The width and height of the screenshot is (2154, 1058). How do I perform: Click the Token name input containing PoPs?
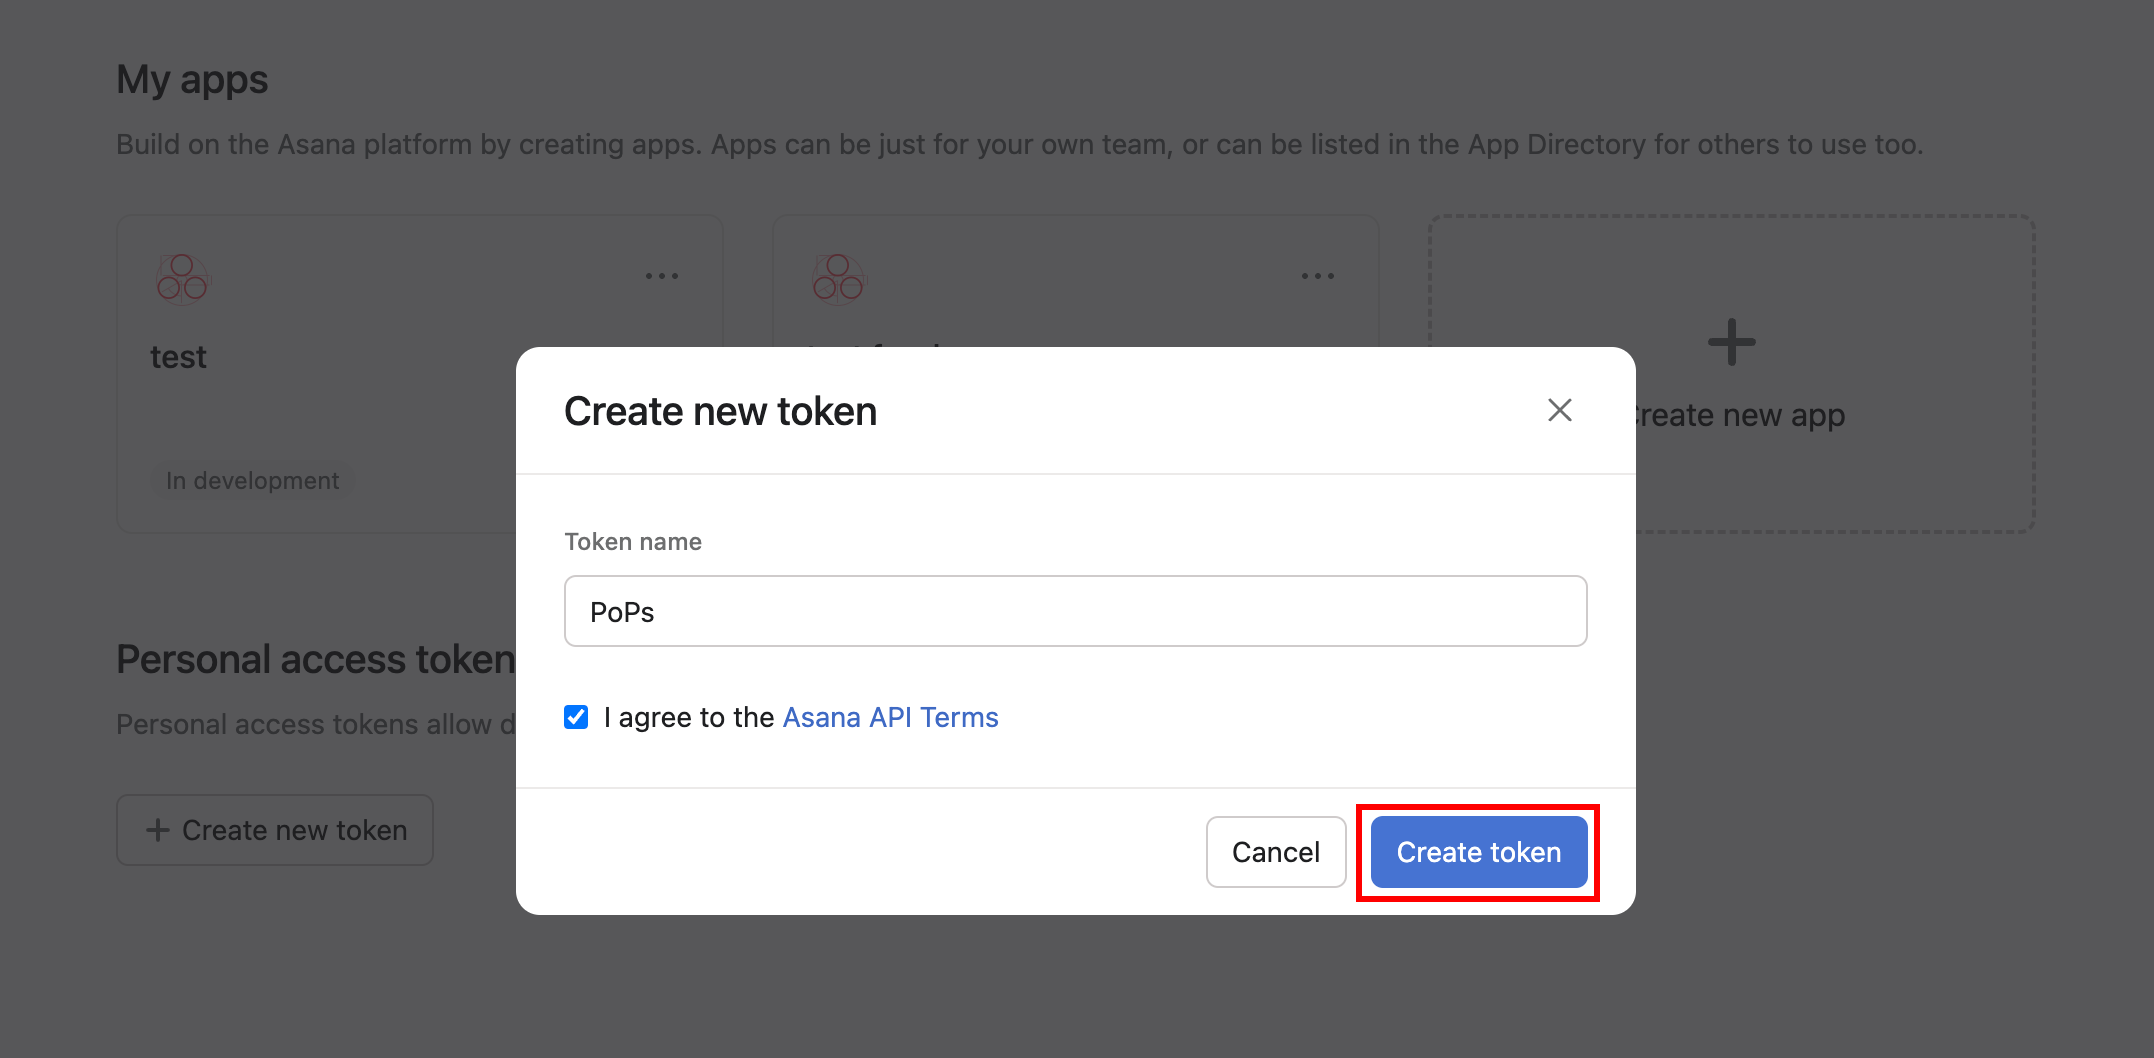(1074, 610)
